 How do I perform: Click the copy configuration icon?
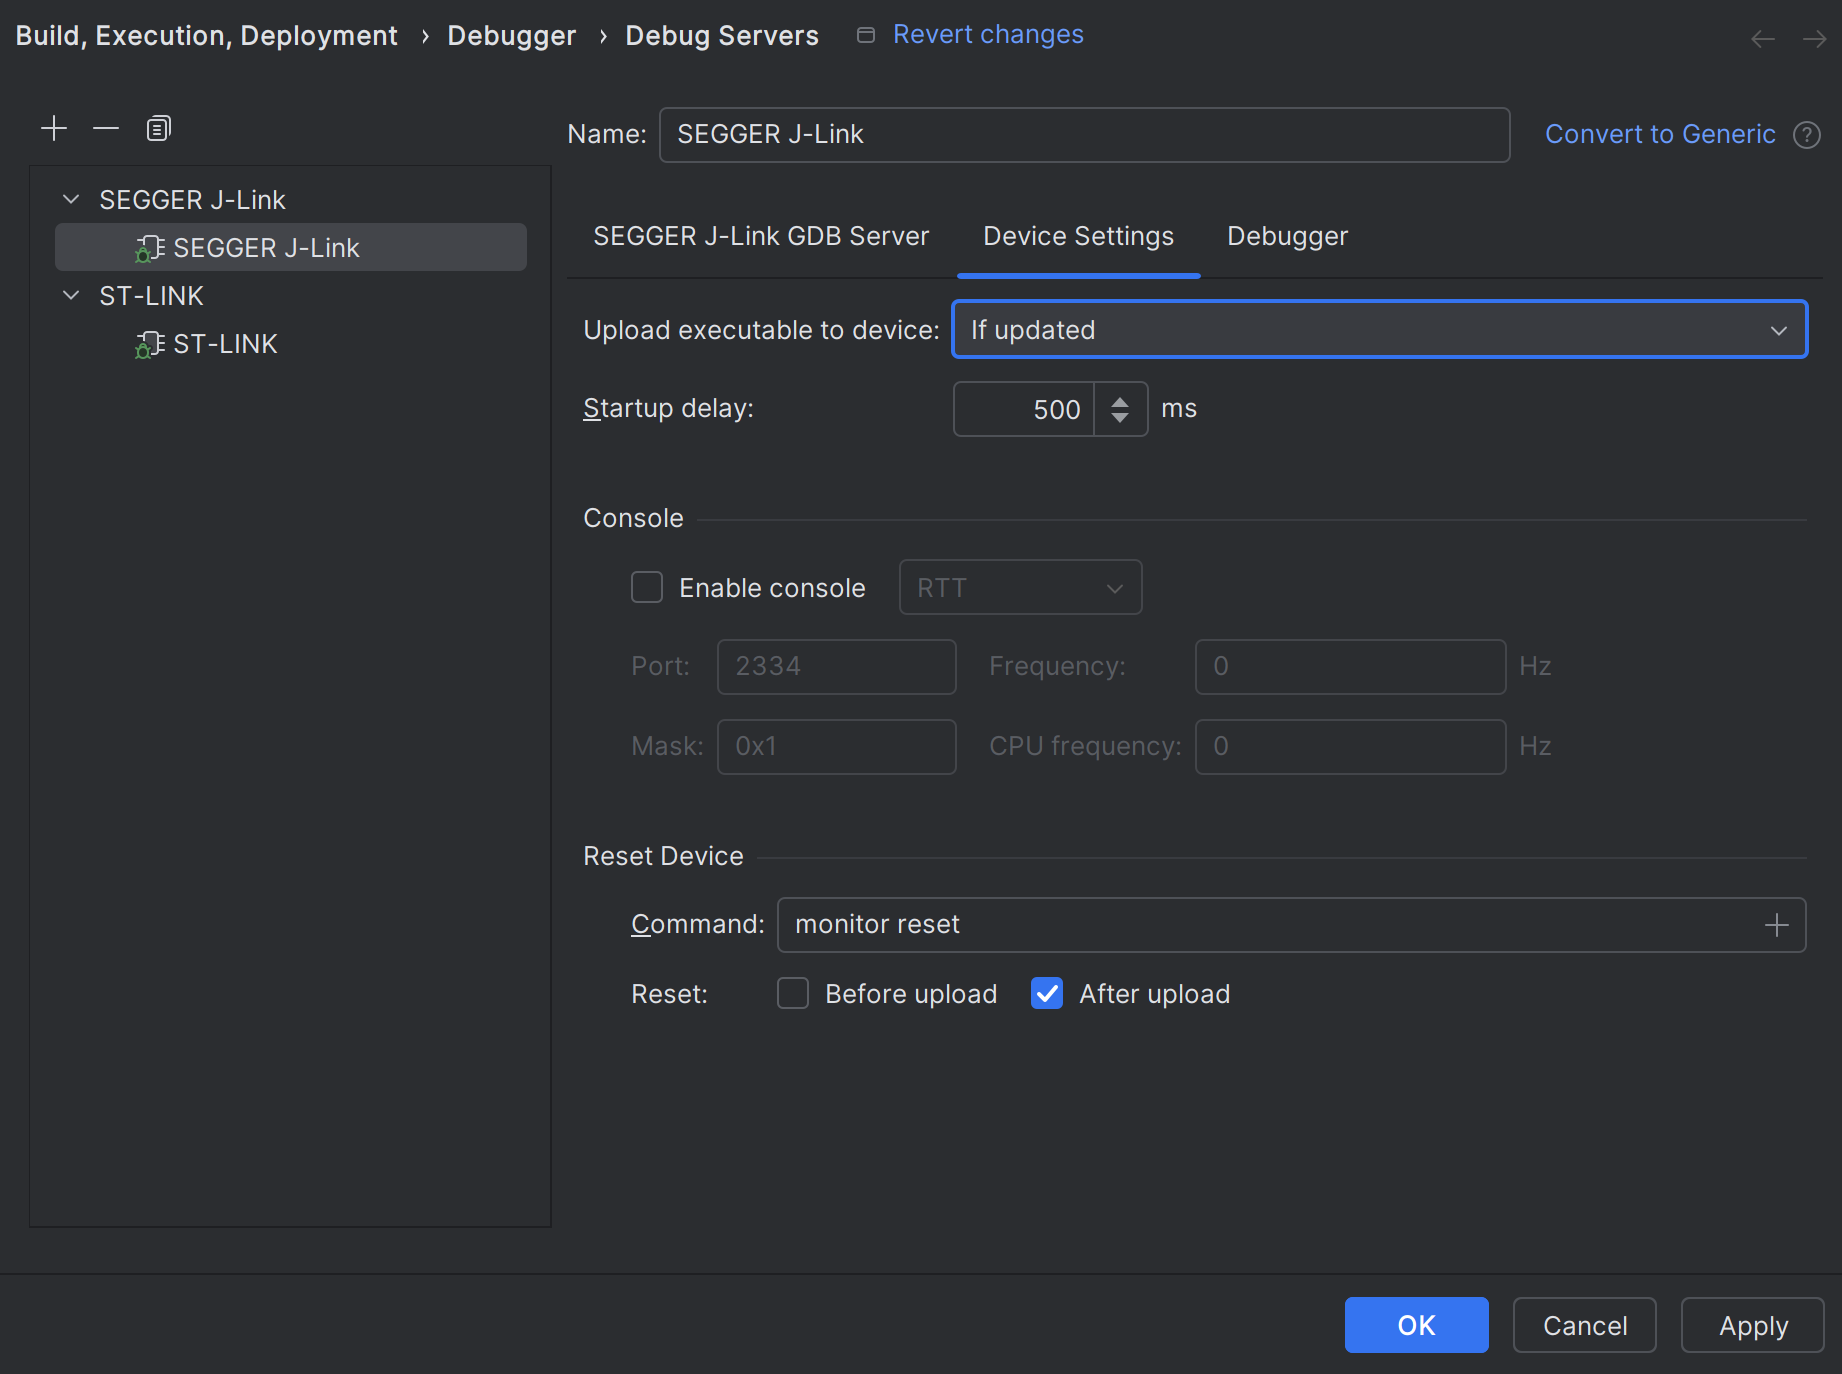coord(158,128)
